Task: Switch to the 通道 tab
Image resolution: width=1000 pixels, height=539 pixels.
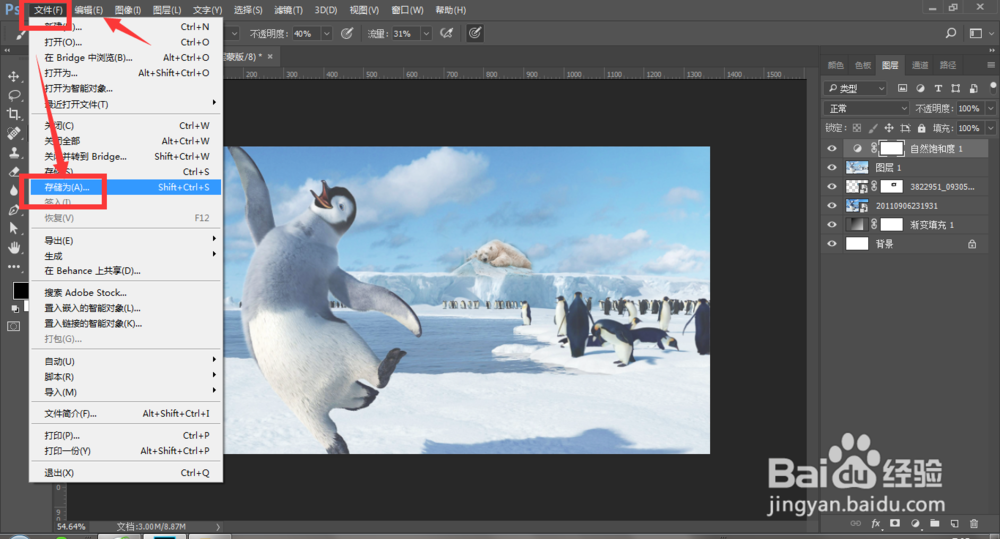Action: pos(920,65)
